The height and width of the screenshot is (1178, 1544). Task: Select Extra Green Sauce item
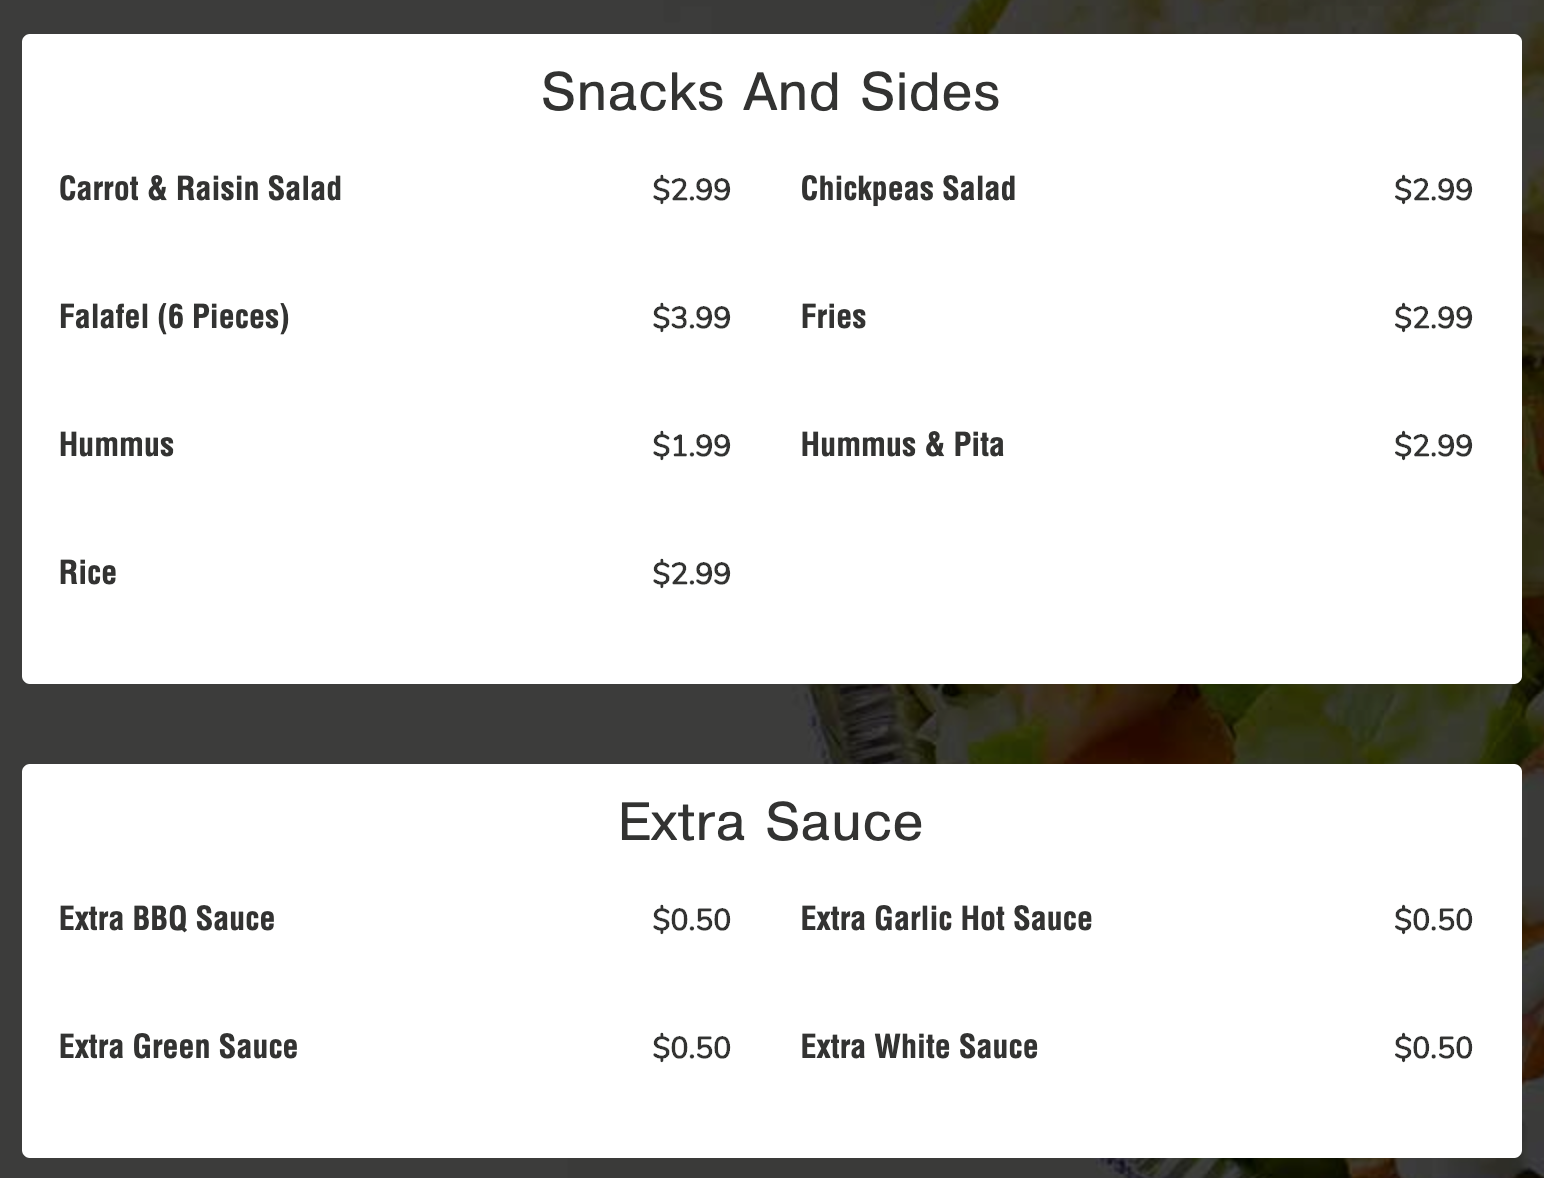pos(178,1047)
